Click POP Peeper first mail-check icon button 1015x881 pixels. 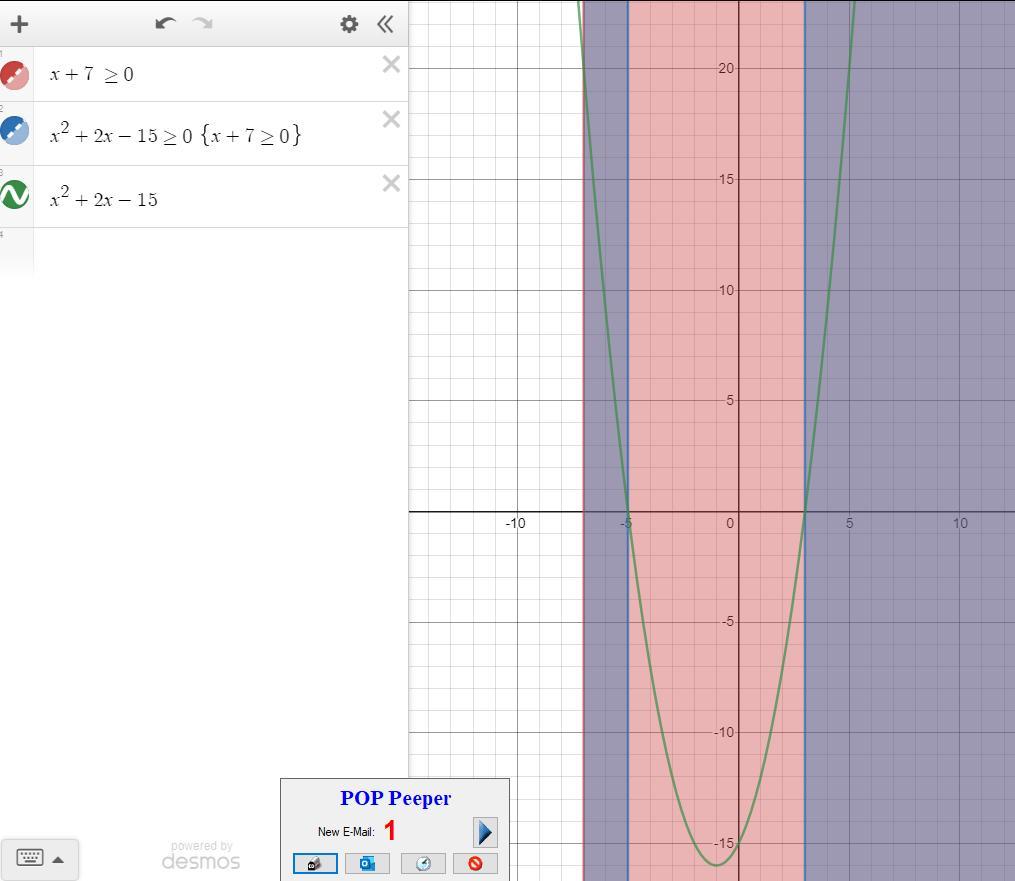pos(315,864)
